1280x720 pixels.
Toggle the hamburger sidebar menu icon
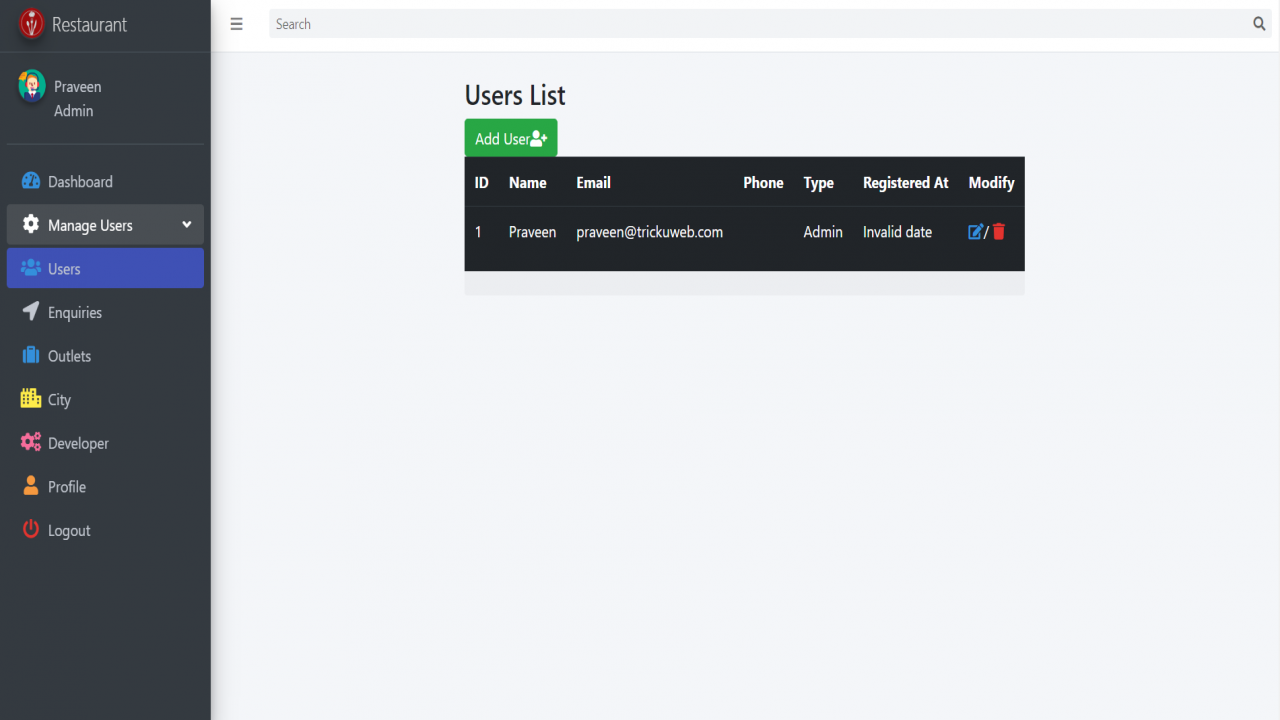point(236,24)
